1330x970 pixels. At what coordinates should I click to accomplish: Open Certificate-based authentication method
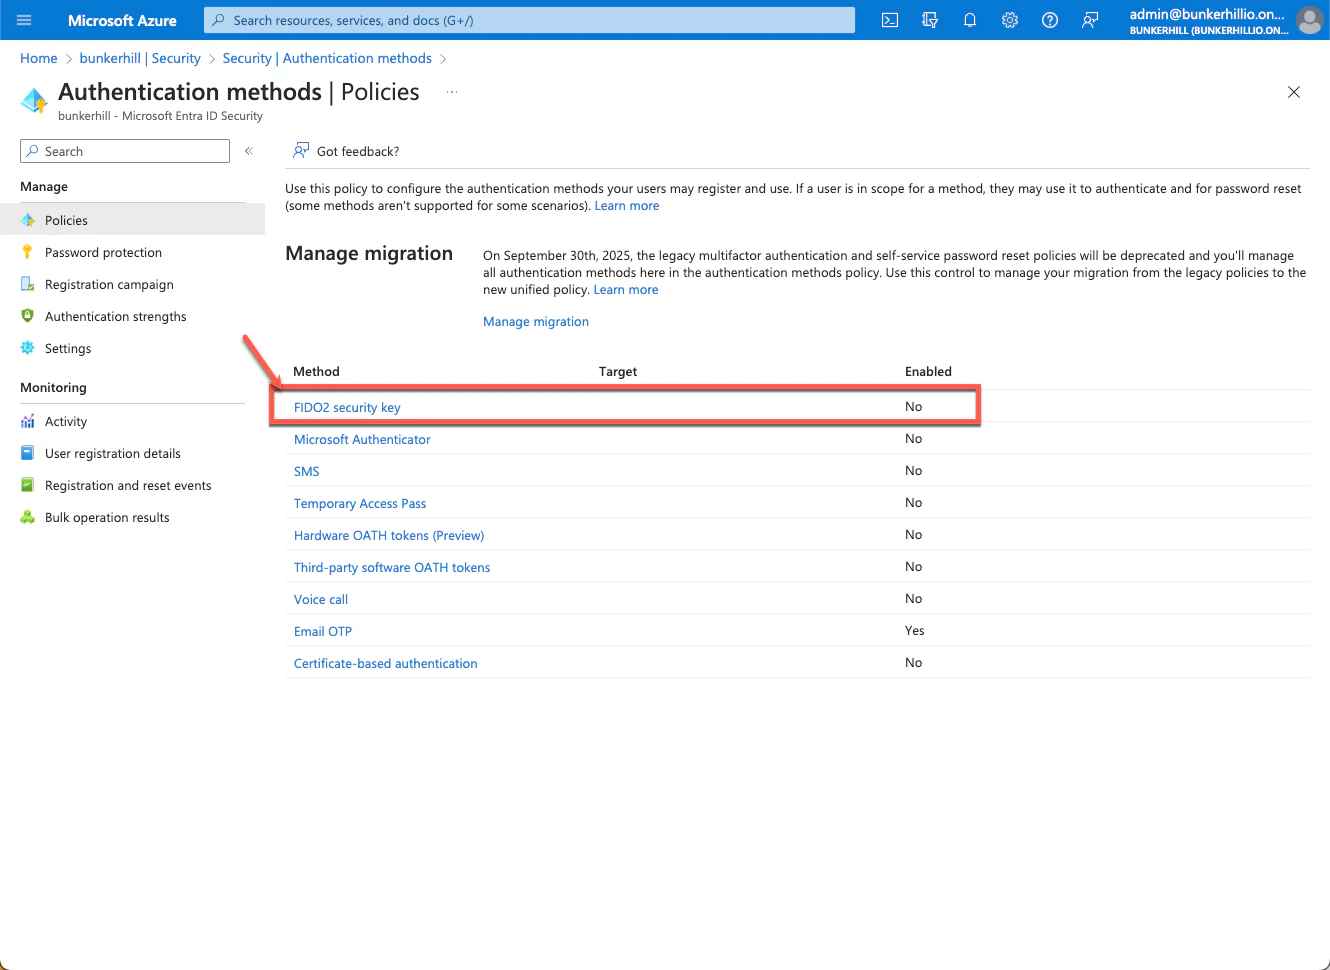click(386, 663)
